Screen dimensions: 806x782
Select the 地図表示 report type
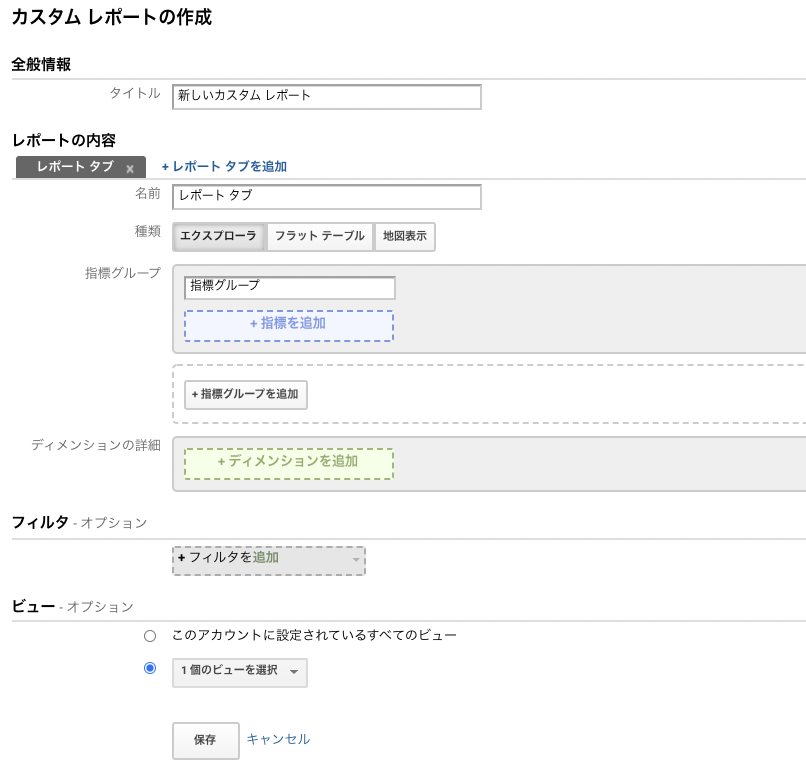coord(405,237)
